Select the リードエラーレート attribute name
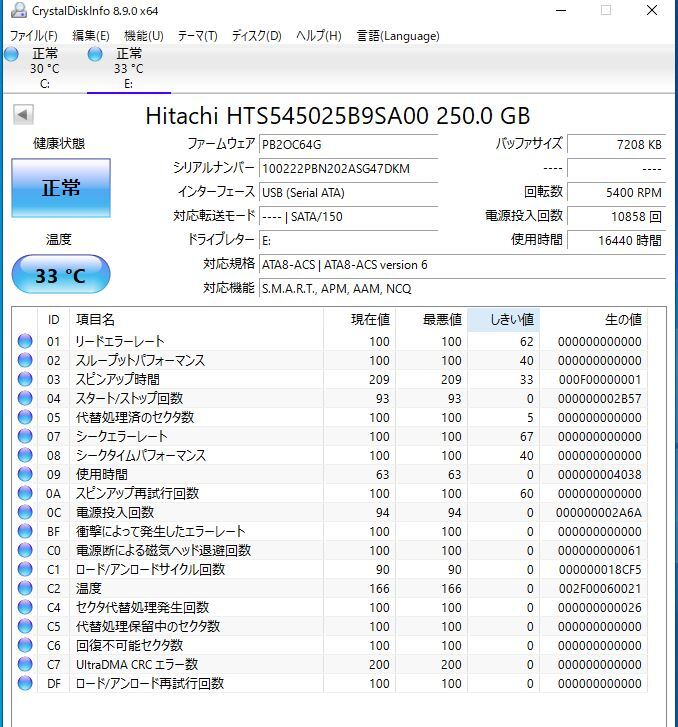 120,342
